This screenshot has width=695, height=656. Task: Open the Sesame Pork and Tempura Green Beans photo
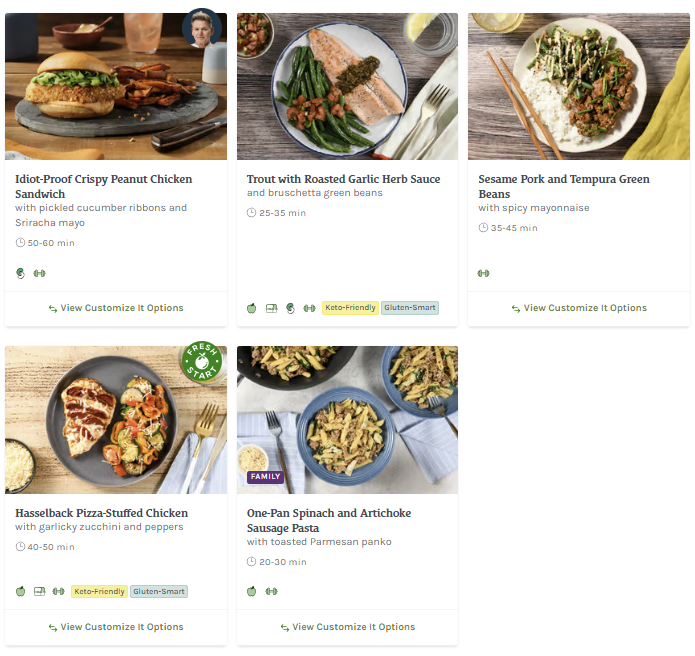pyautogui.click(x=579, y=86)
